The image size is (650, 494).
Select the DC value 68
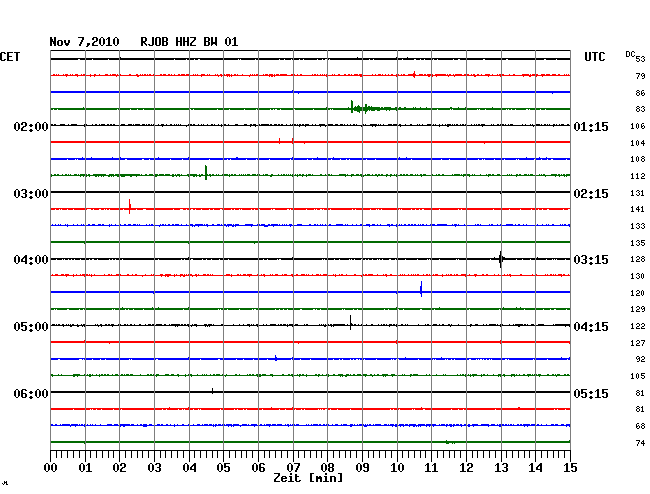640,426
